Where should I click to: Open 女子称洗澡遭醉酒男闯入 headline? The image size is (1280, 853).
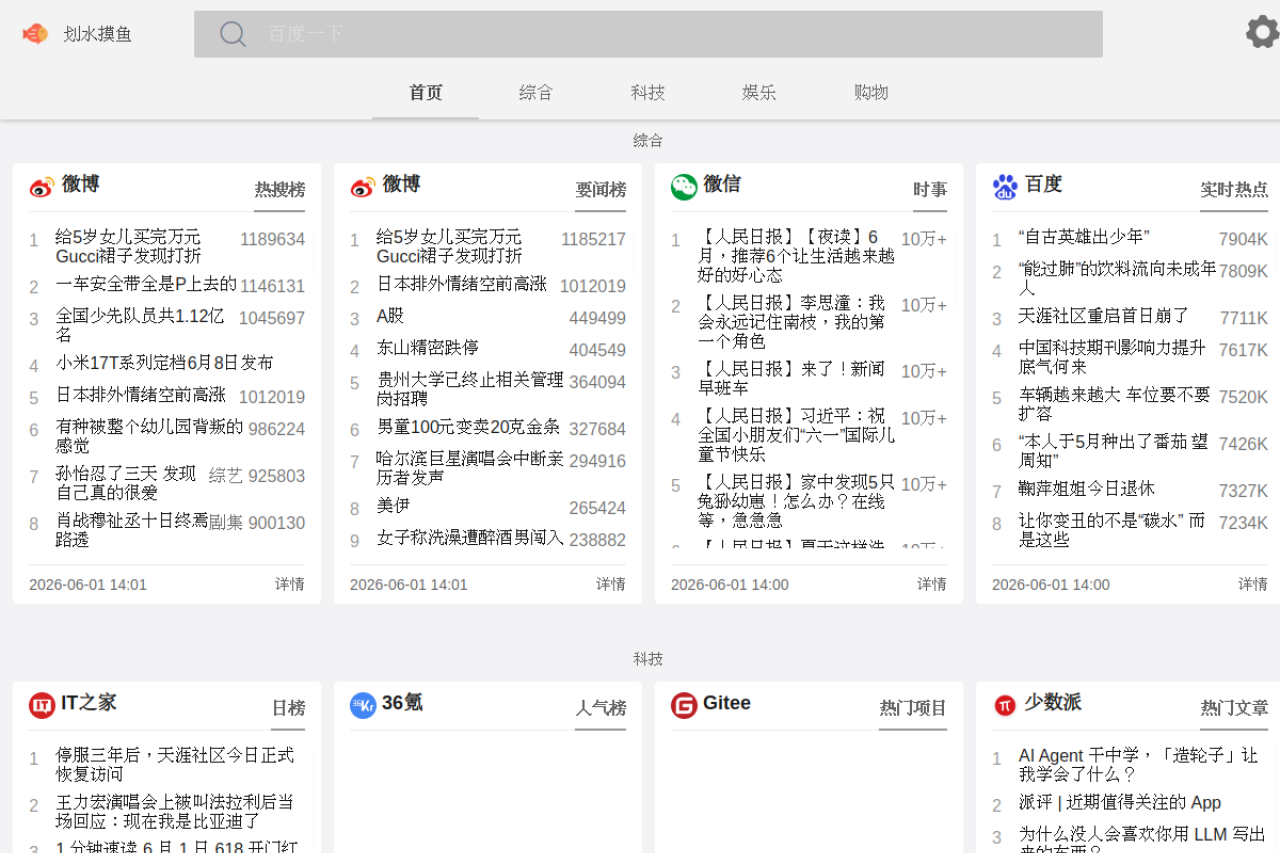[470, 538]
